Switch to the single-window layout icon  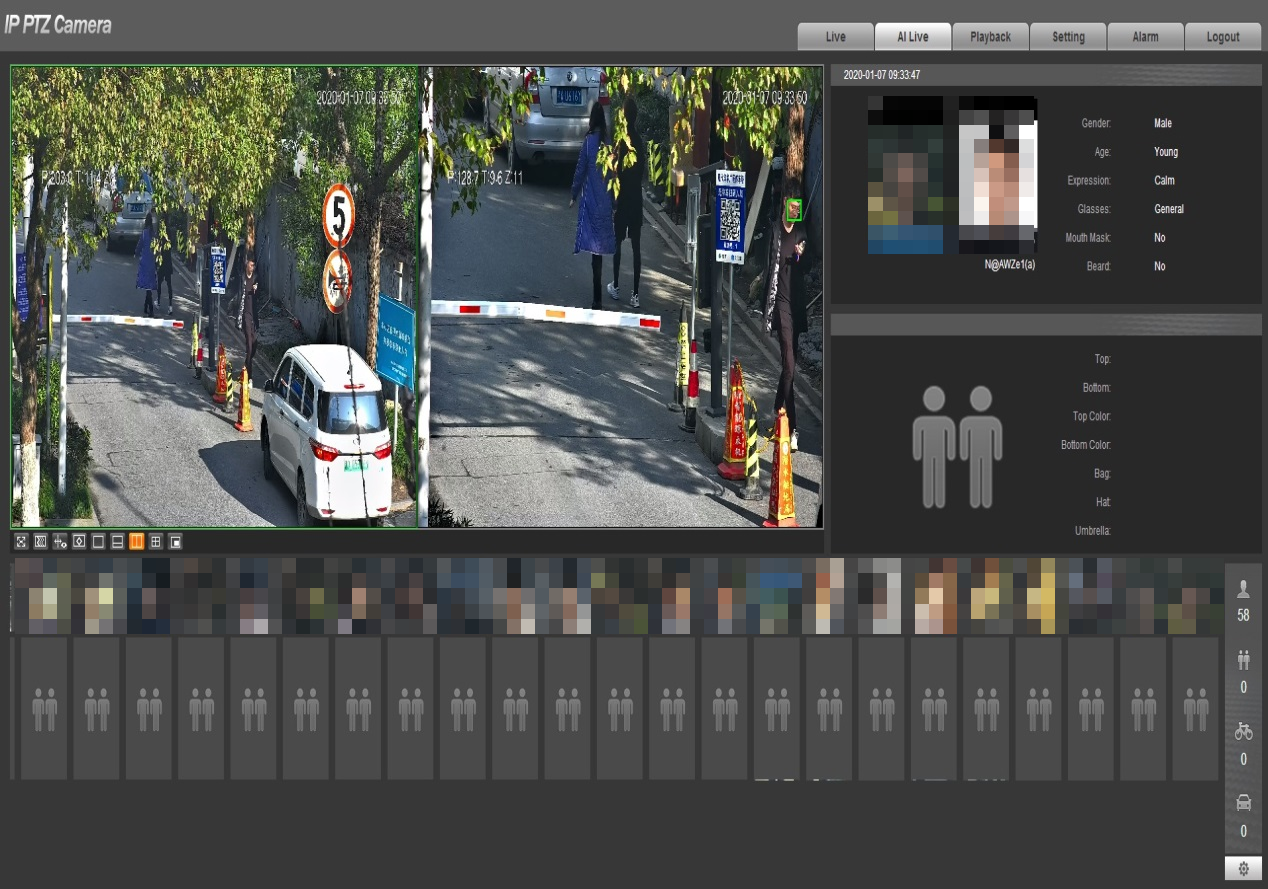(98, 541)
